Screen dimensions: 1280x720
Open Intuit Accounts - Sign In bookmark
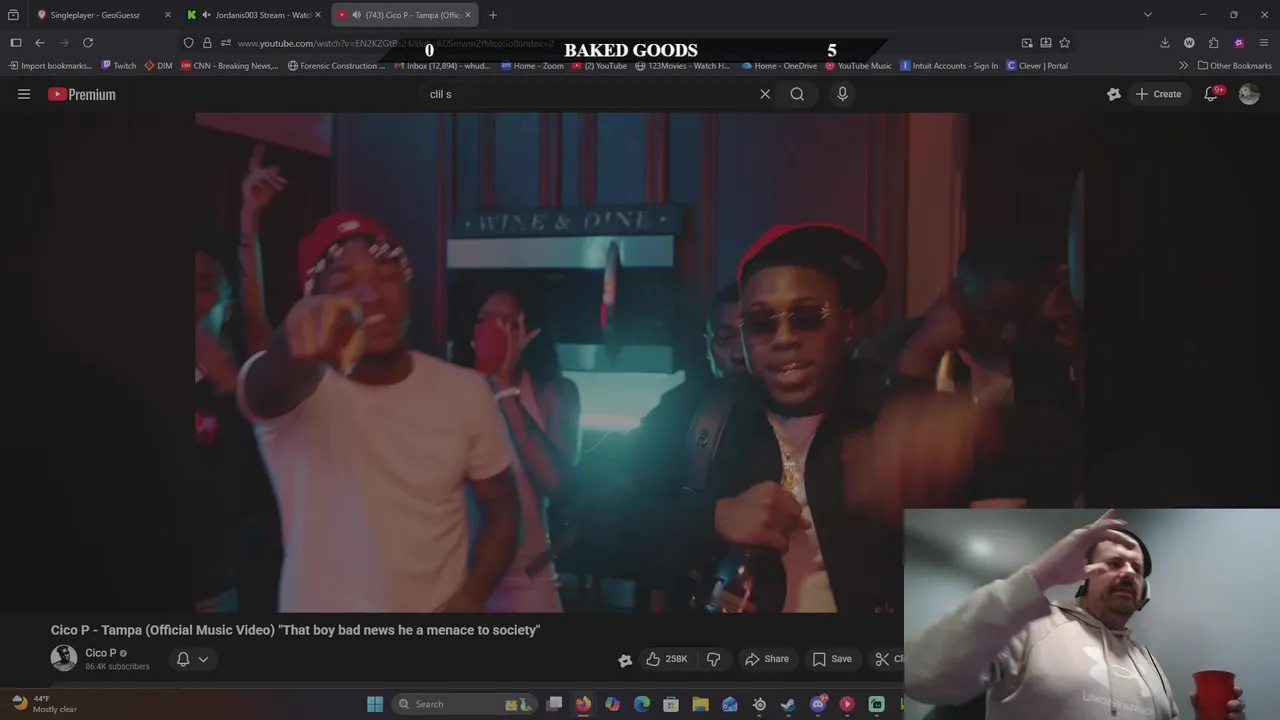pos(949,66)
